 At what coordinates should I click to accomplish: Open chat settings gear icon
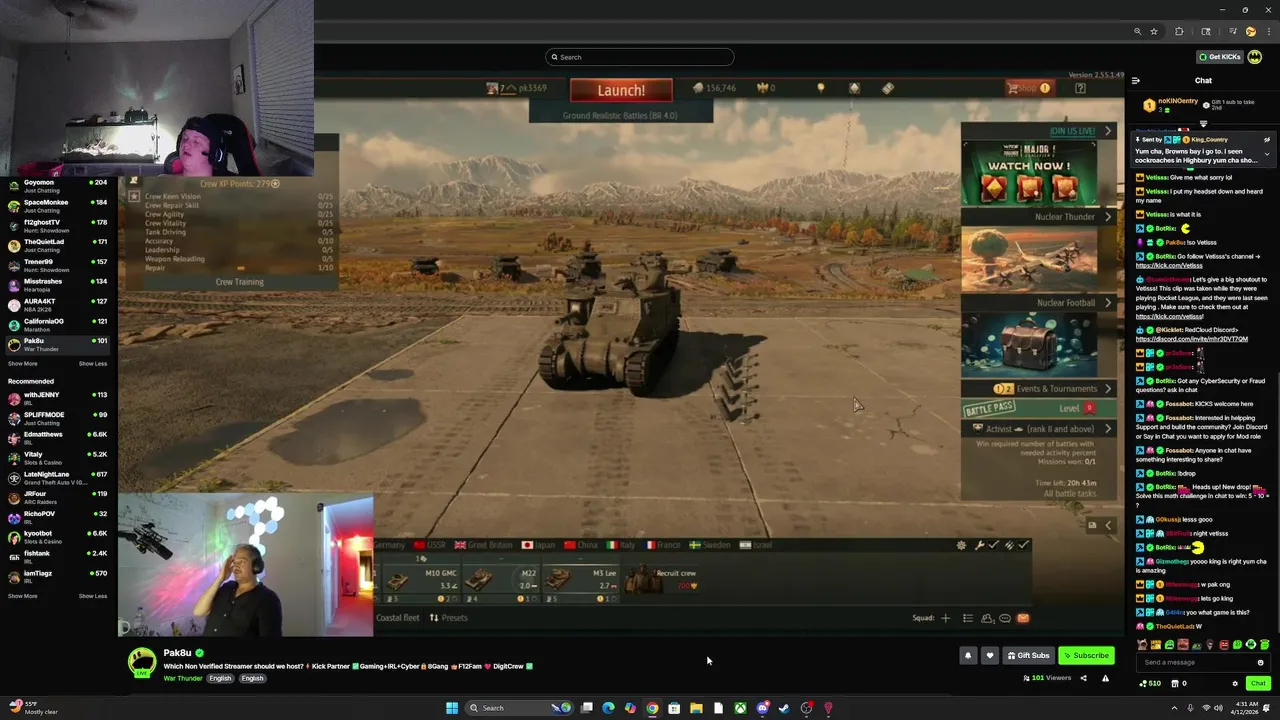1235,684
